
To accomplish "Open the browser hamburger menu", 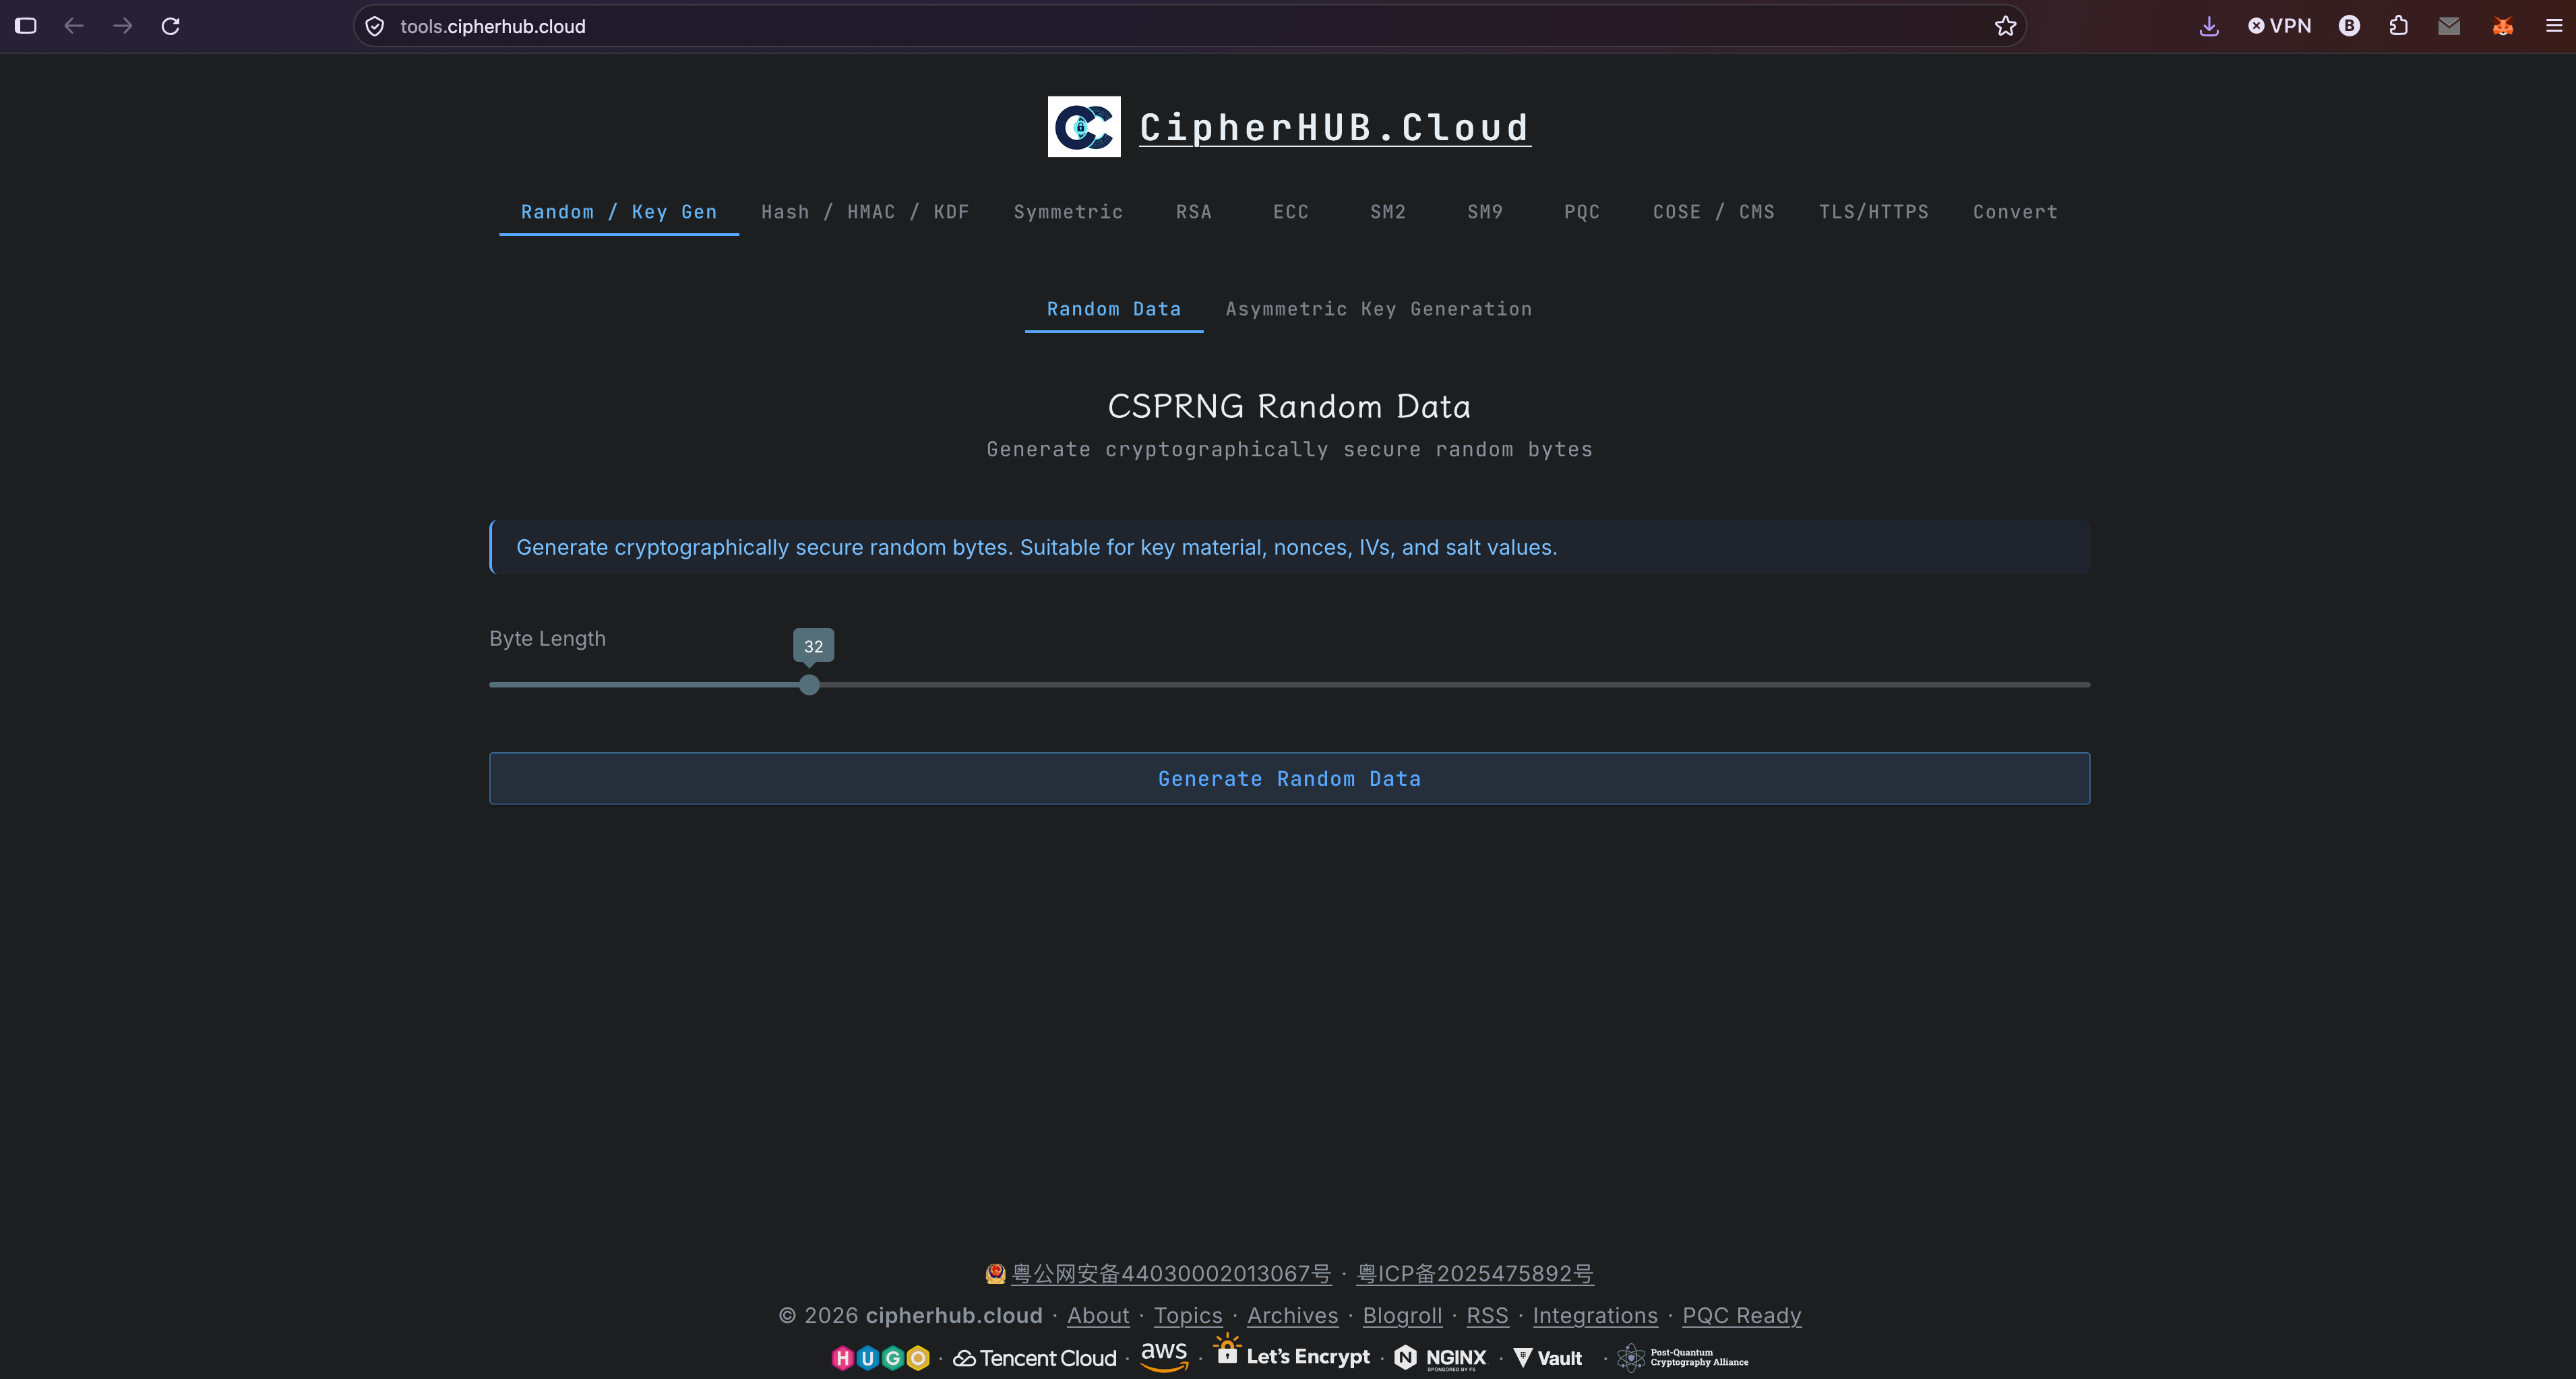I will (x=2554, y=26).
